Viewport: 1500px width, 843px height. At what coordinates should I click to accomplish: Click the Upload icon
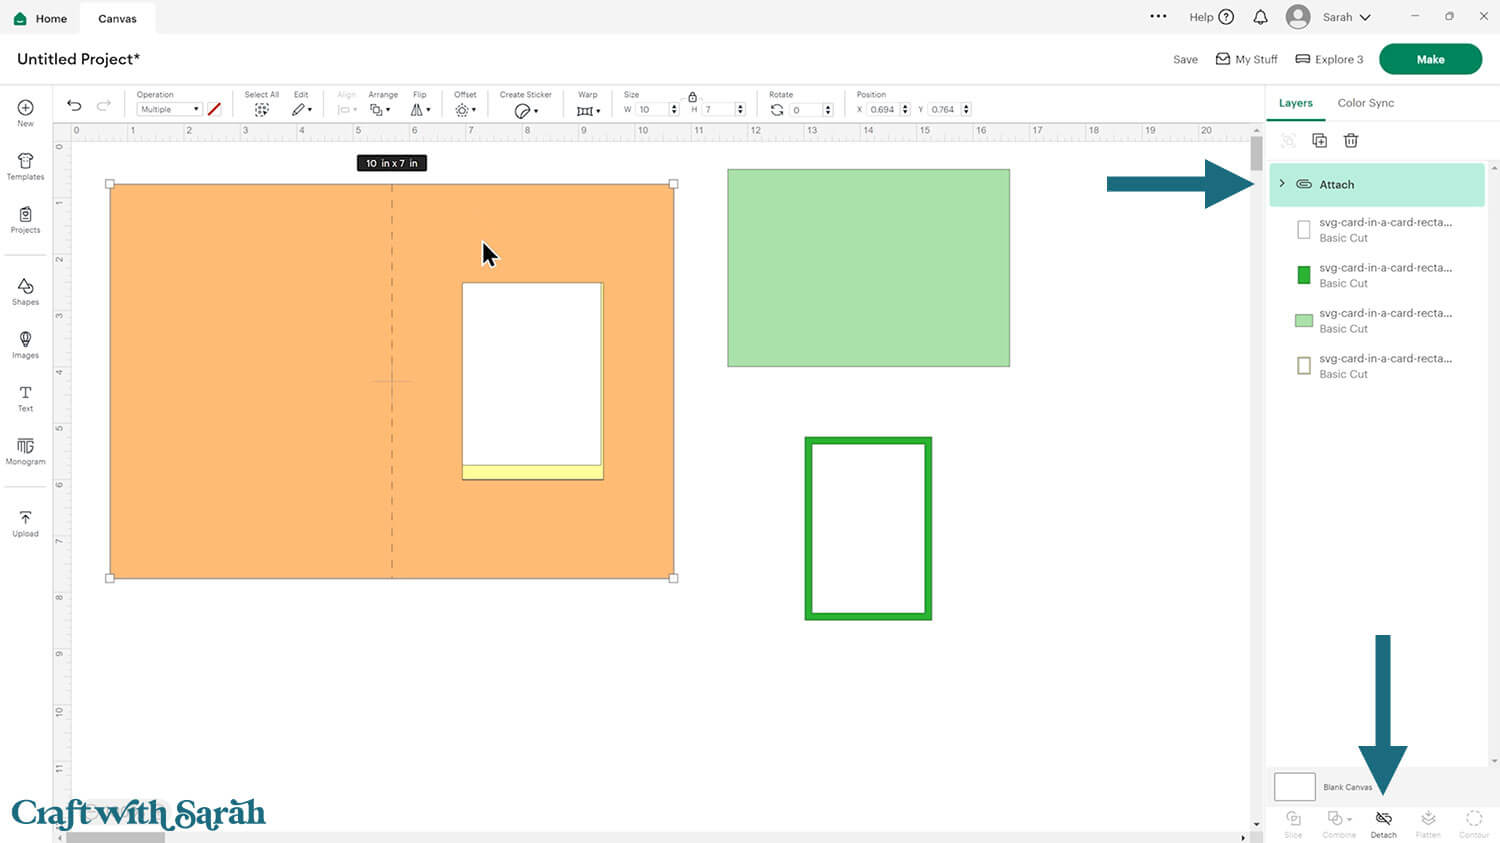[x=25, y=523]
